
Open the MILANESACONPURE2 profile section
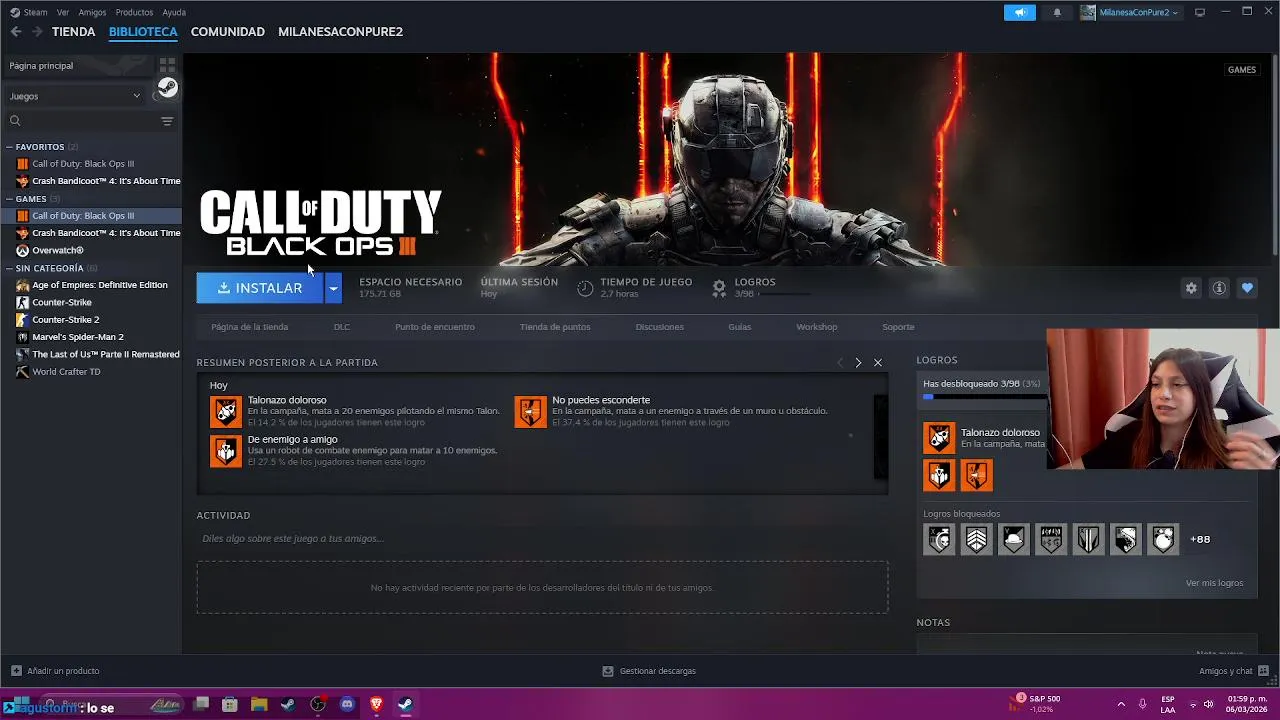coord(340,32)
